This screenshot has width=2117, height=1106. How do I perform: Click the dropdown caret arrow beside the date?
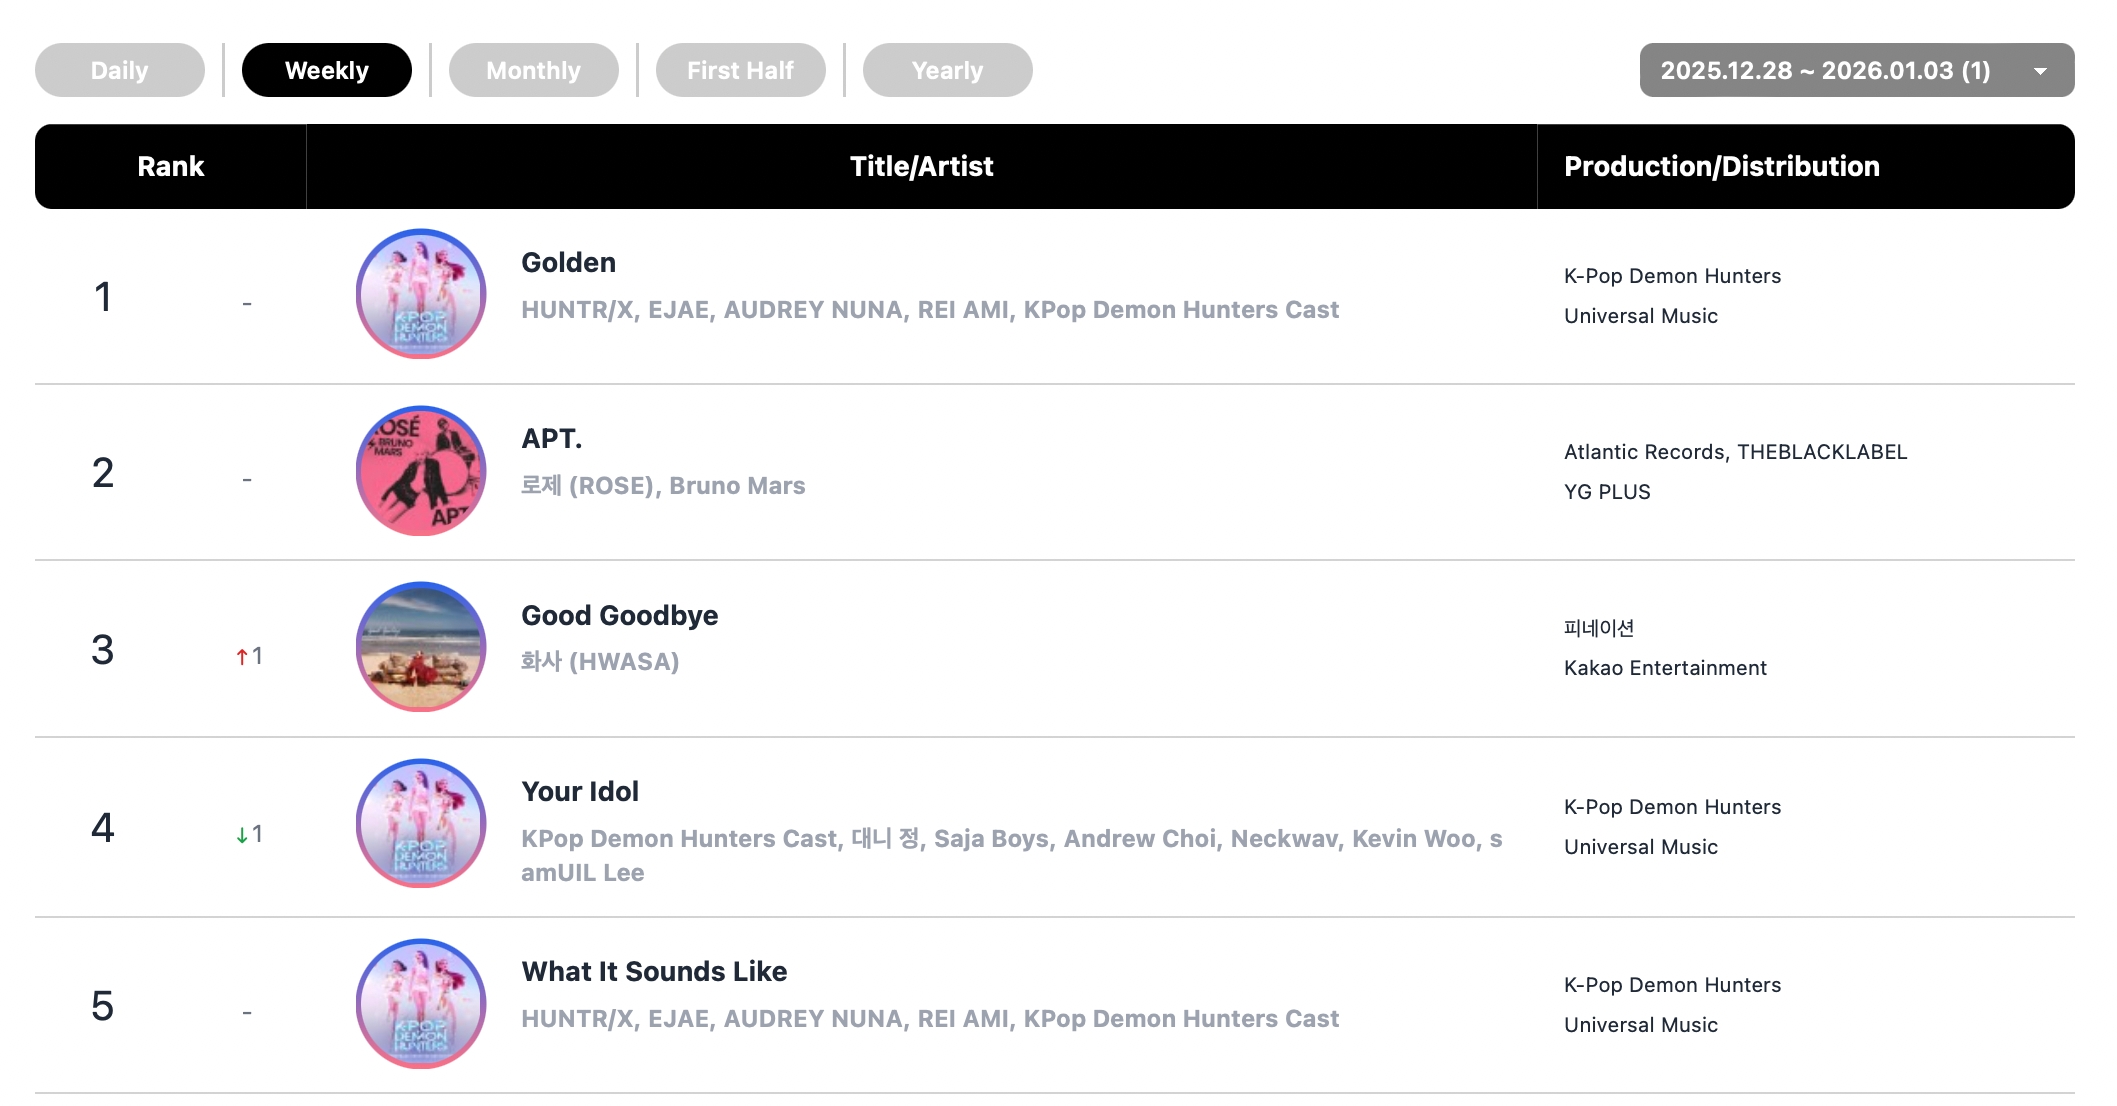2040,71
